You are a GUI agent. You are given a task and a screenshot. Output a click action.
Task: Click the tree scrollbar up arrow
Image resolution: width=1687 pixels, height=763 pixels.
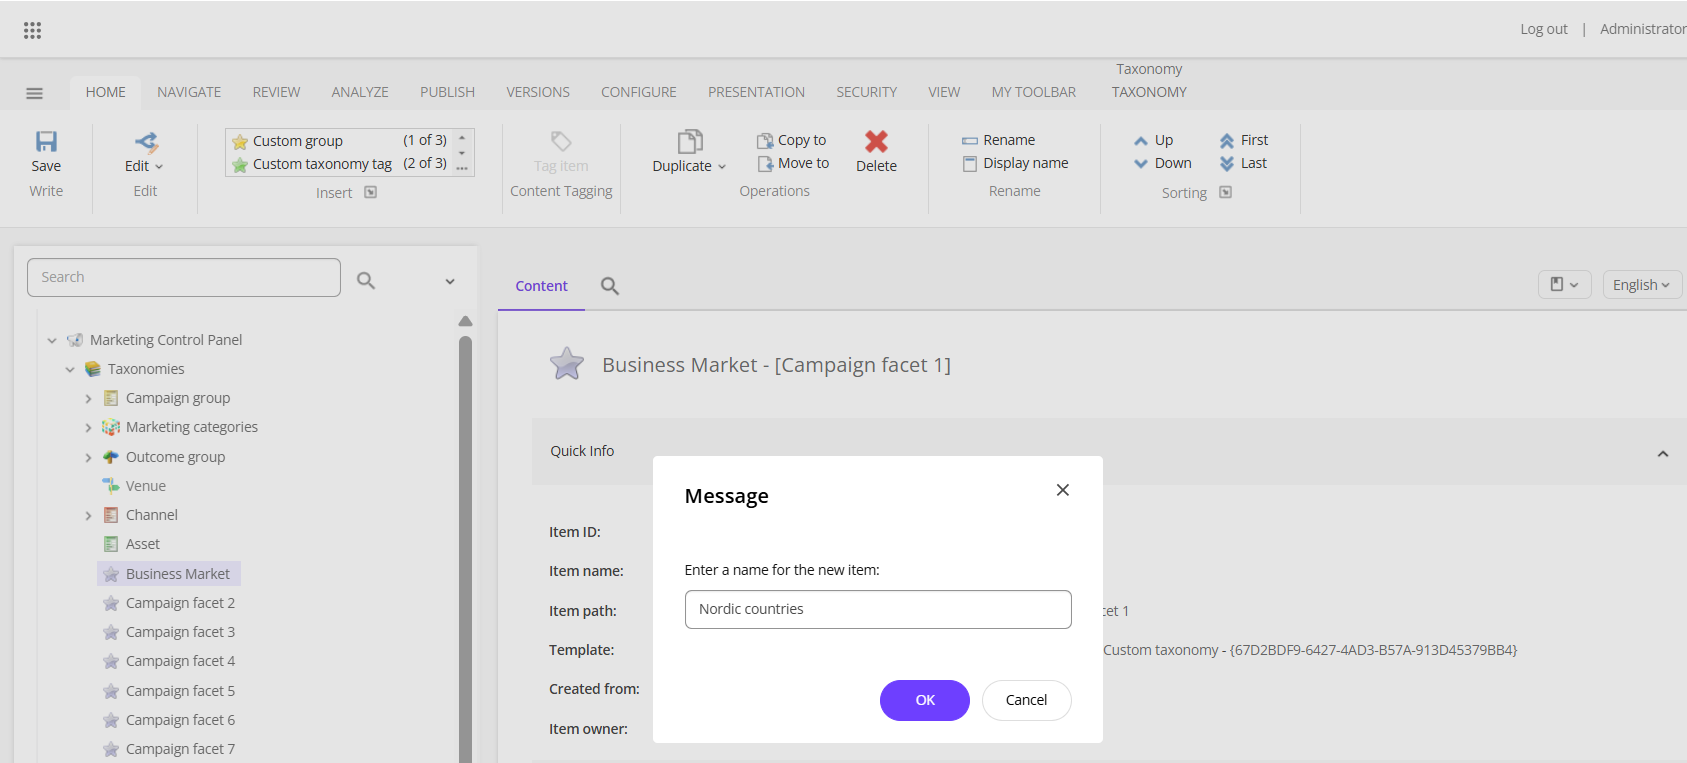click(465, 321)
